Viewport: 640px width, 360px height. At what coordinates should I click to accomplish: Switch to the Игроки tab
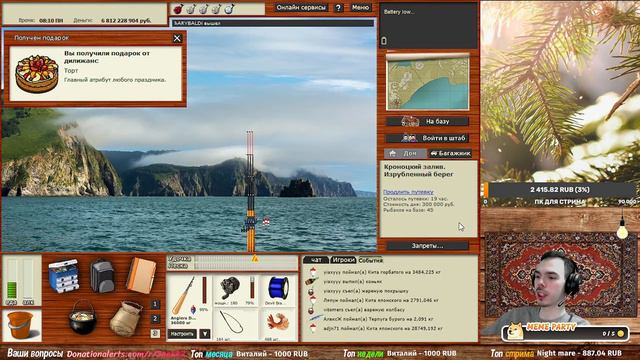click(x=343, y=260)
